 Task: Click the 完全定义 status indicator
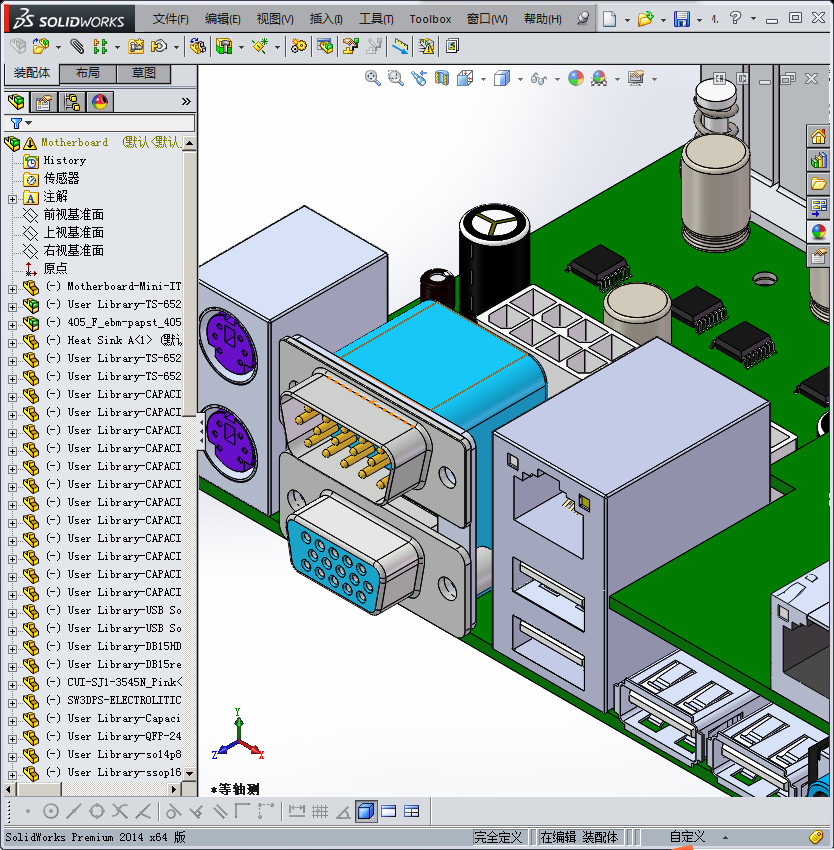(x=498, y=837)
